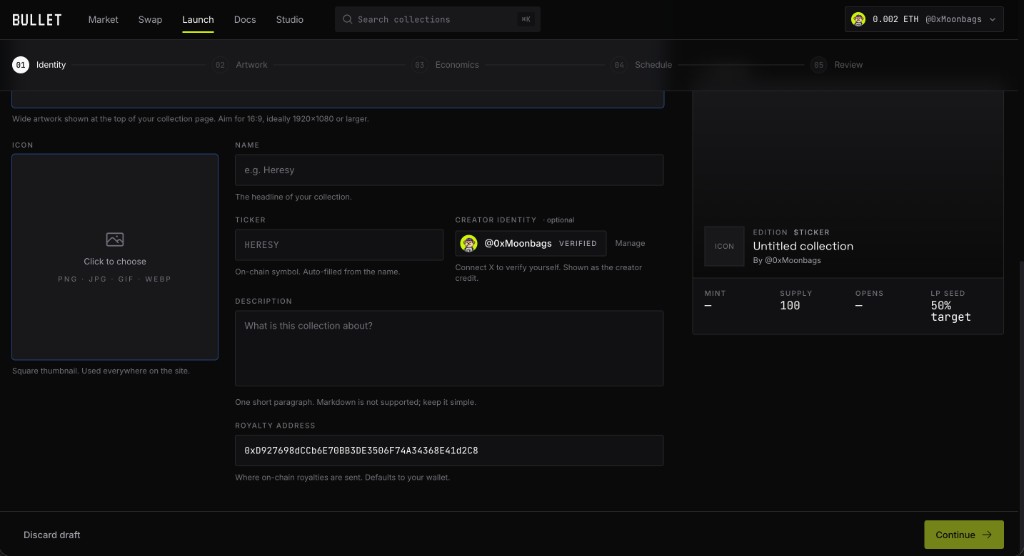Click the step 03 circle badge

419,65
